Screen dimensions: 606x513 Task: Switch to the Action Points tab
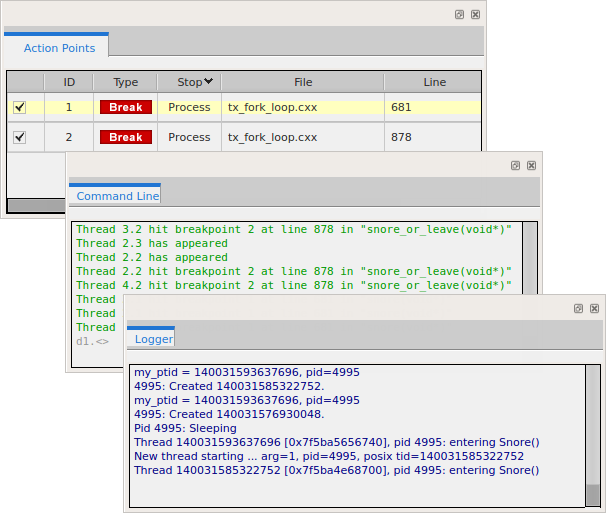pyautogui.click(x=59, y=47)
